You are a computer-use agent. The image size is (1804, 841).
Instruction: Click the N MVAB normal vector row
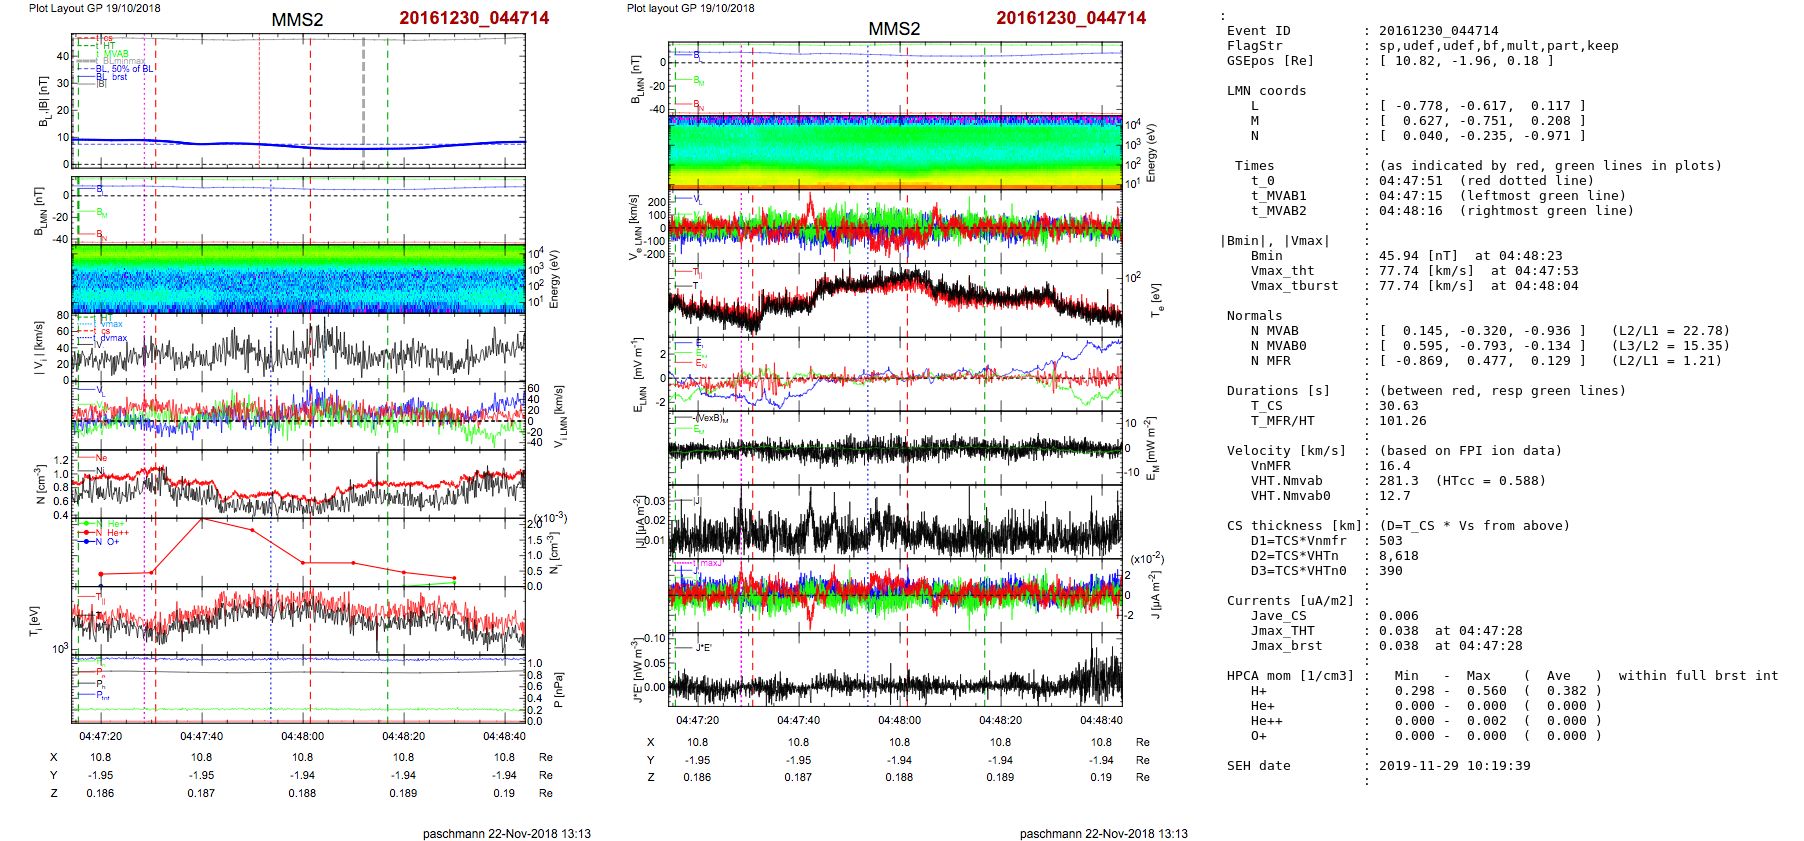tap(1482, 331)
